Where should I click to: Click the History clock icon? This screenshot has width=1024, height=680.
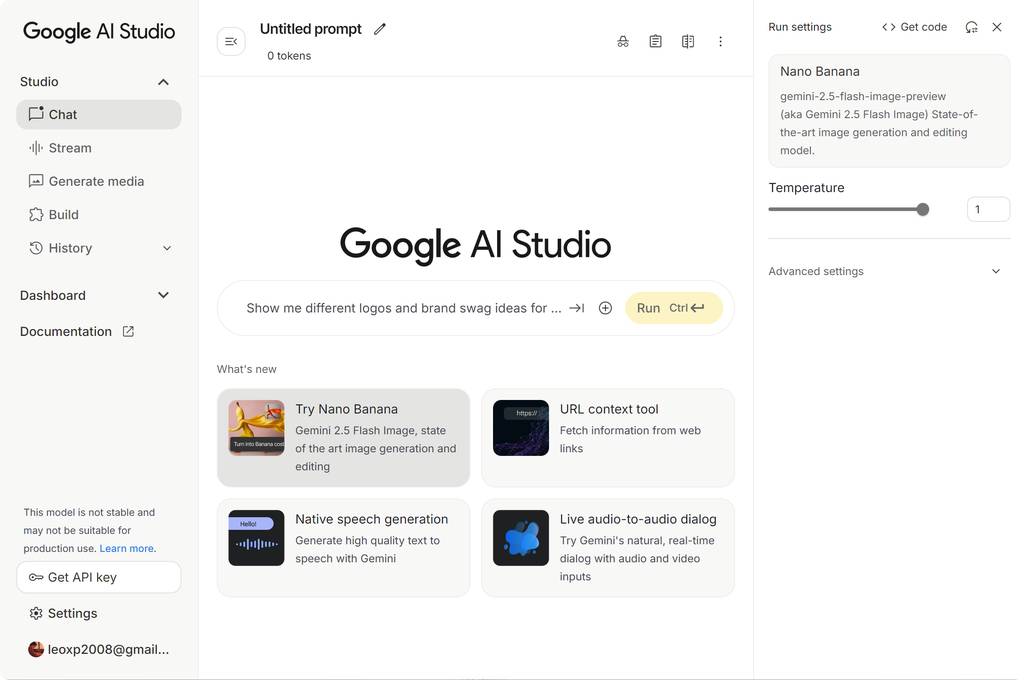pyautogui.click(x=36, y=248)
